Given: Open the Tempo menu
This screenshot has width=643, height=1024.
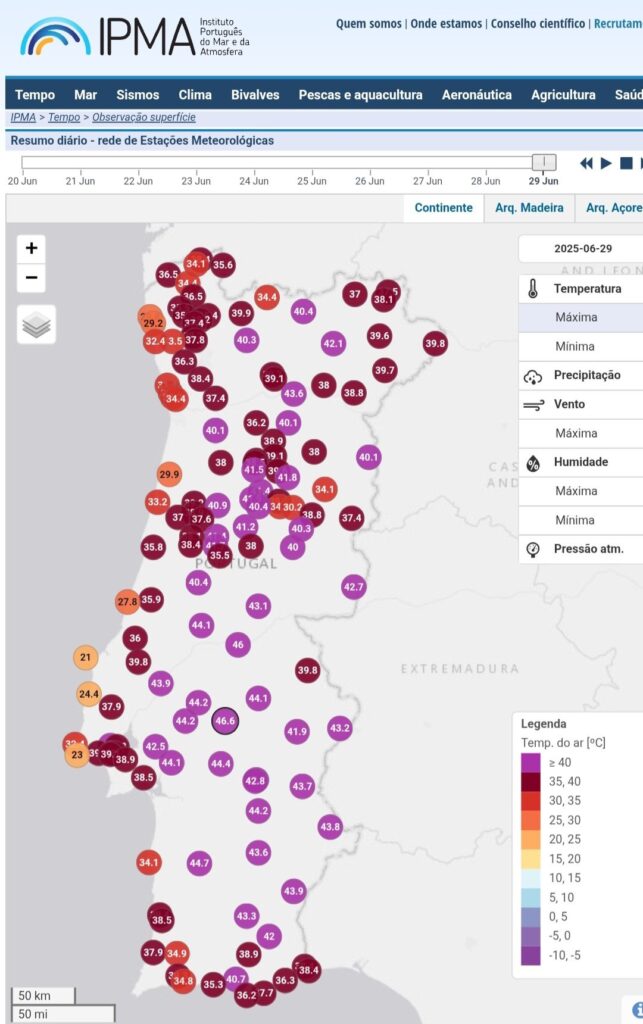Looking at the screenshot, I should 35,95.
